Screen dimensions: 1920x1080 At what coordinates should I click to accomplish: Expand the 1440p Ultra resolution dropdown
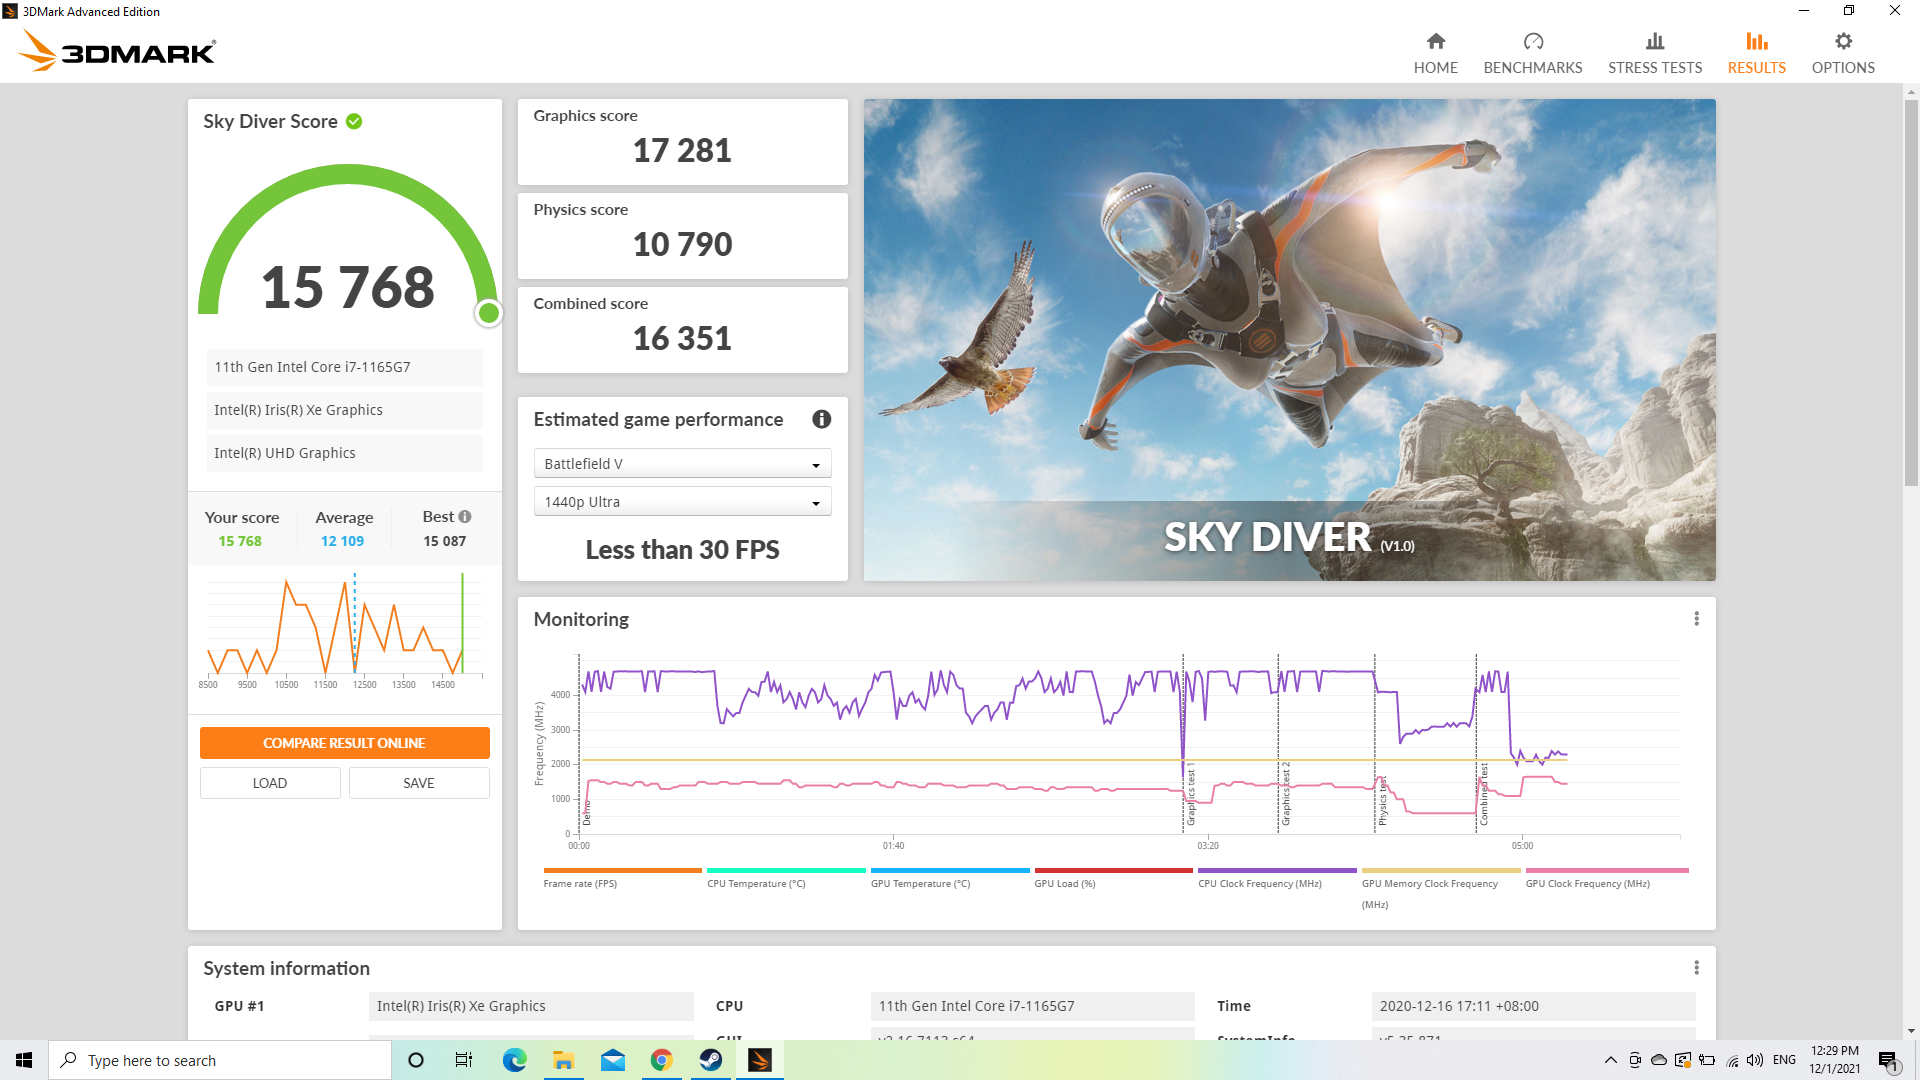pyautogui.click(x=682, y=502)
